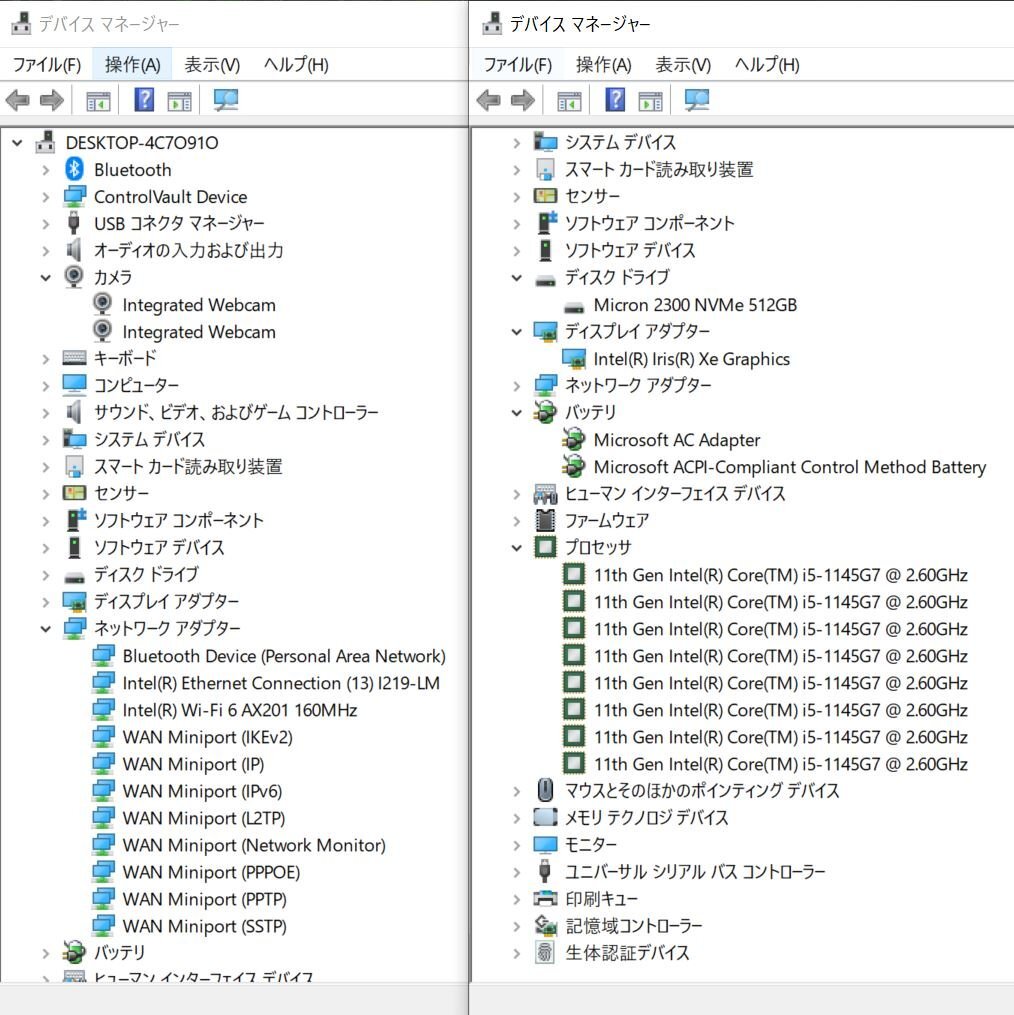Click the モニター monitor icon
Viewport: 1014px width, 1015px height.
click(x=545, y=844)
